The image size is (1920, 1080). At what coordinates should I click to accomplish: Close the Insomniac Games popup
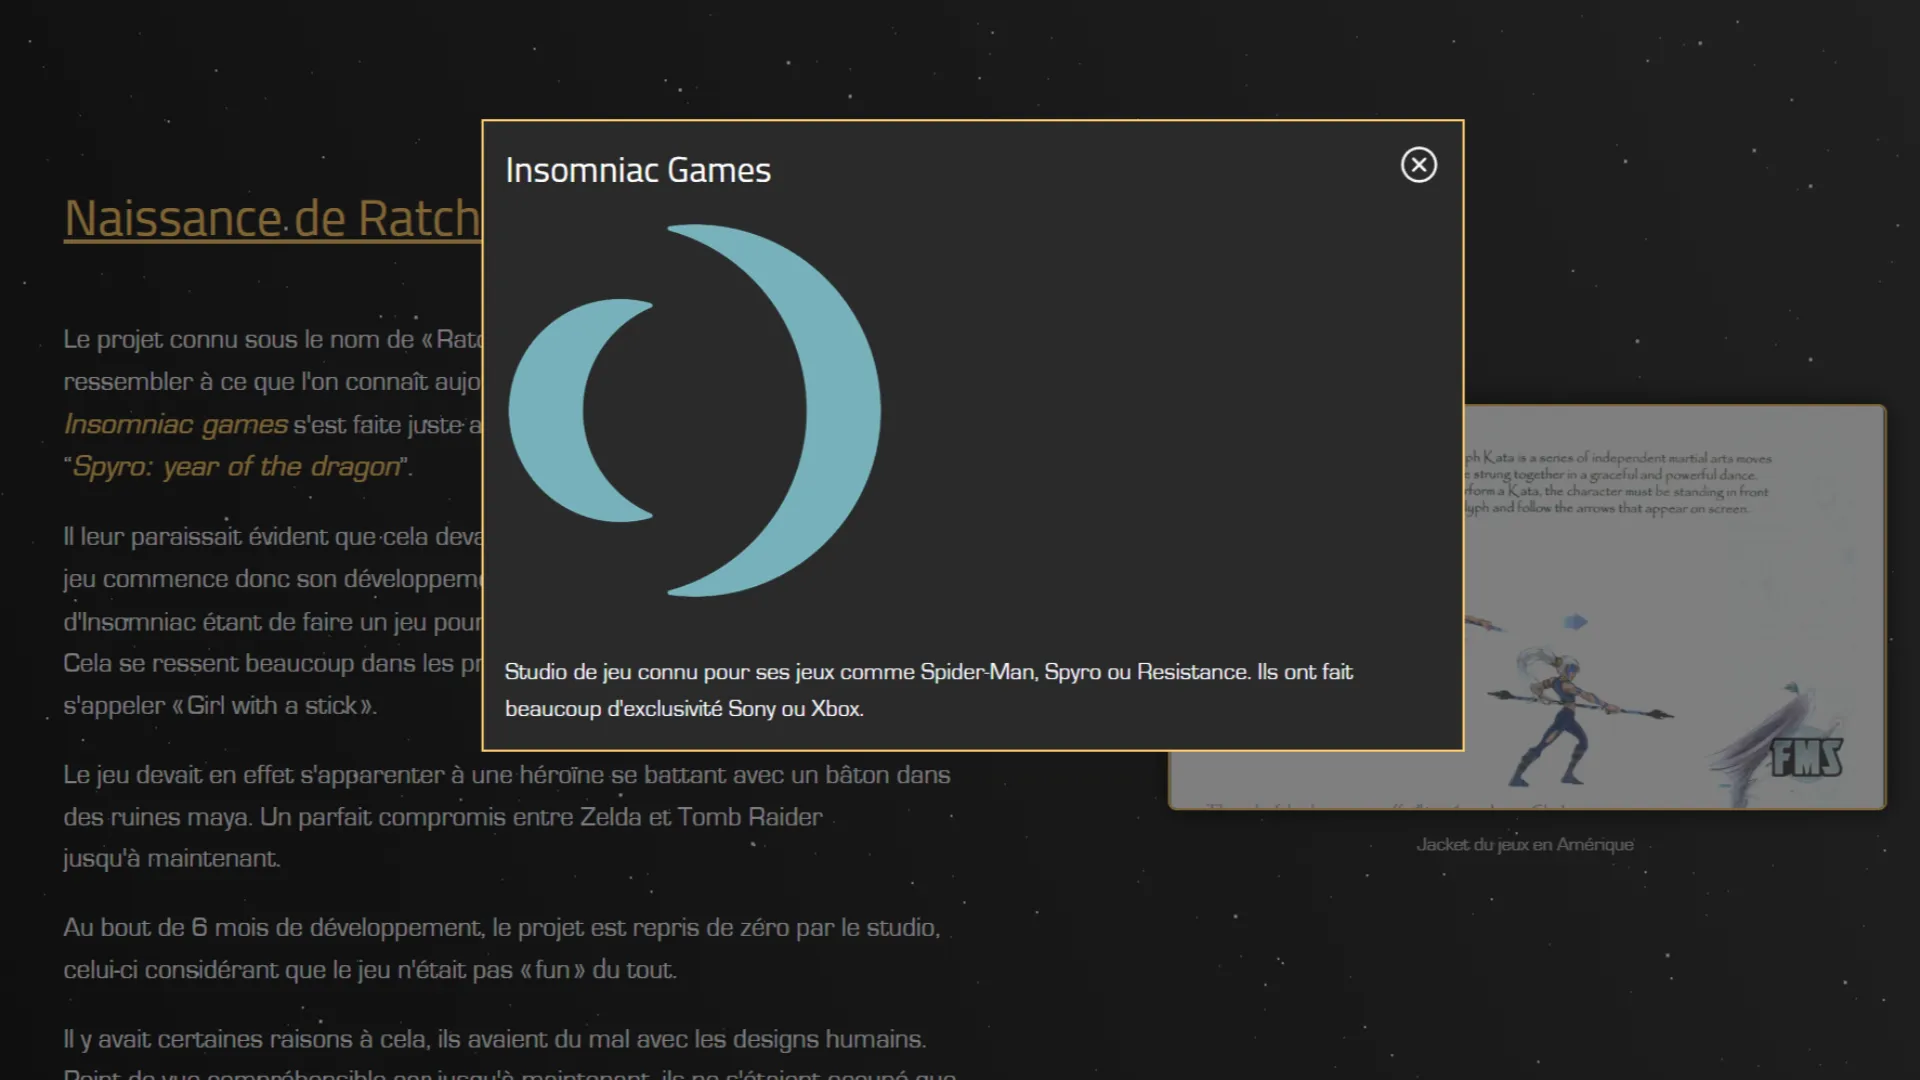(1418, 165)
